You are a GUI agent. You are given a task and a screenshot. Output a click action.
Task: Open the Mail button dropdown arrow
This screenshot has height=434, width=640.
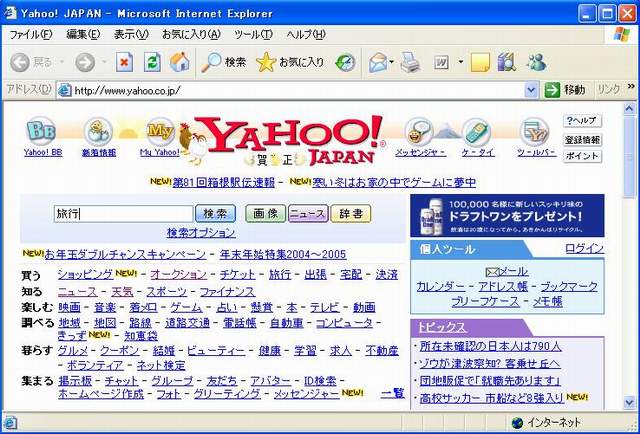pos(392,62)
